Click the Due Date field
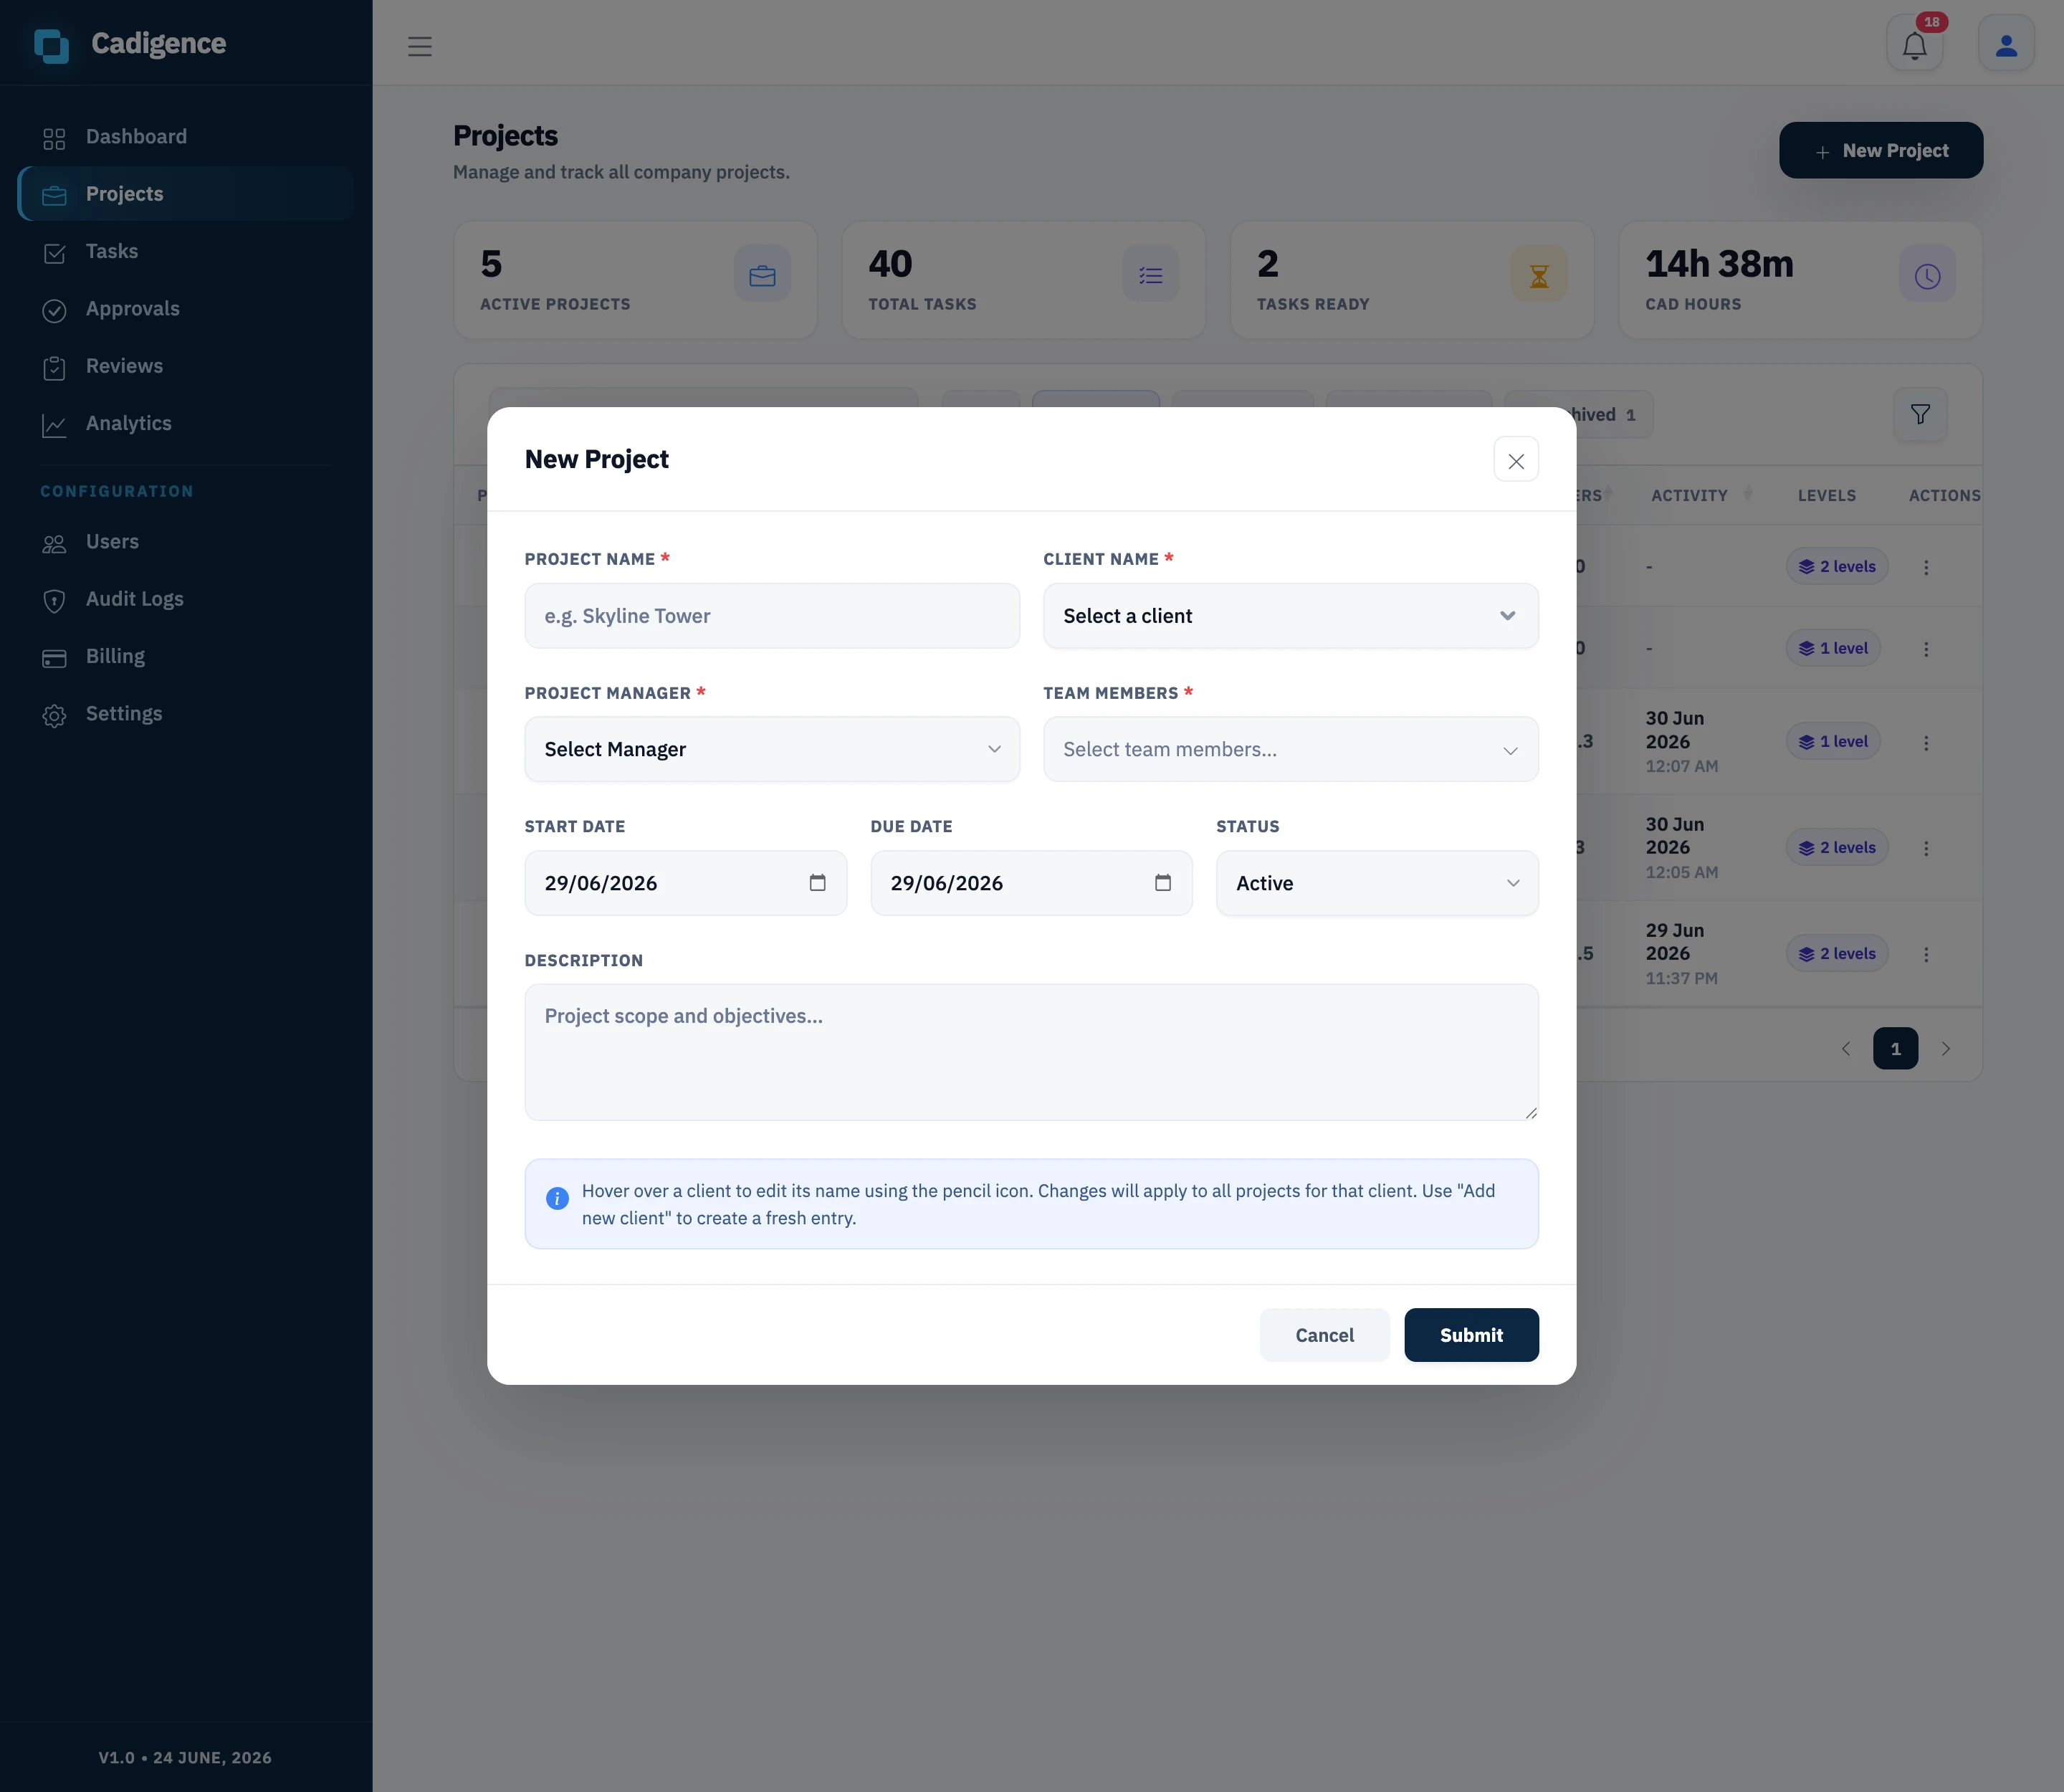Image resolution: width=2064 pixels, height=1792 pixels. [1031, 883]
